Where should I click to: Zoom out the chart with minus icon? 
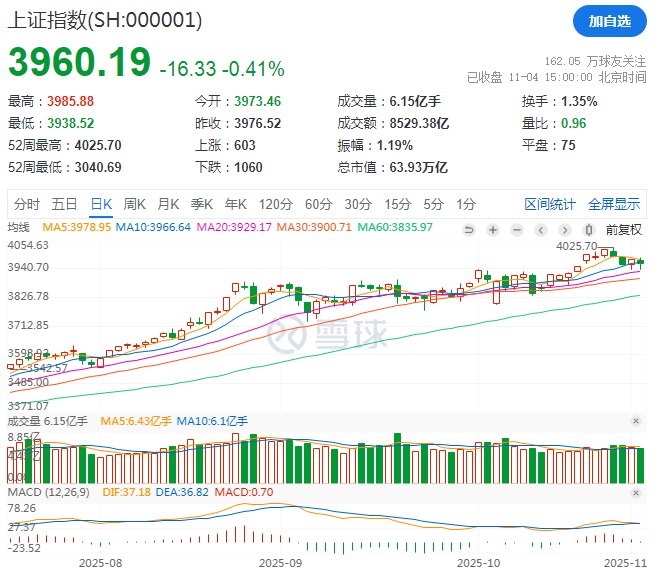point(517,230)
